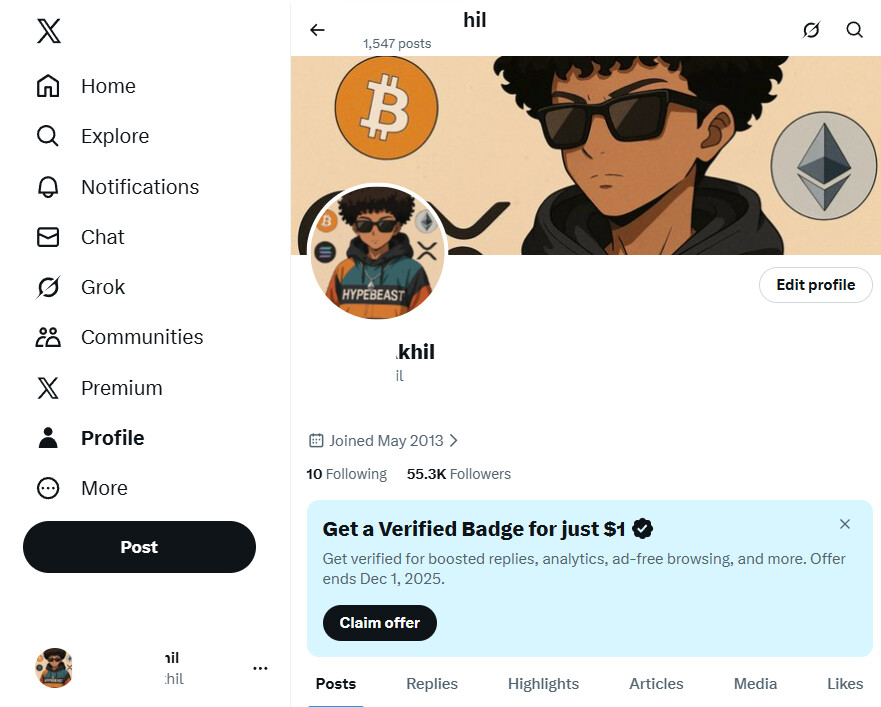Switch to the Highlights tab
881x707 pixels.
coord(543,684)
